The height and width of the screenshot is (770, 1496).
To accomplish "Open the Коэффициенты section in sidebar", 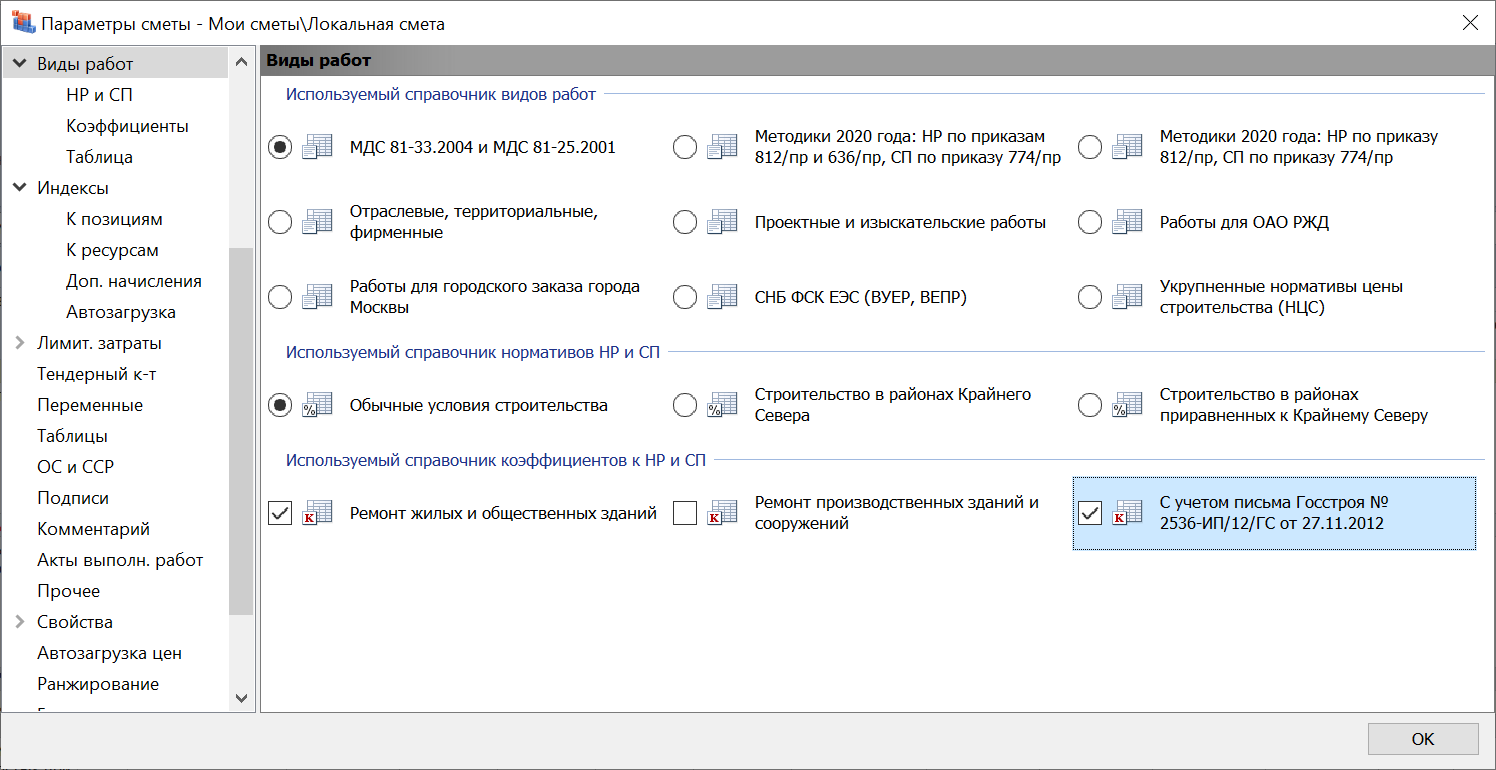I will click(x=127, y=126).
